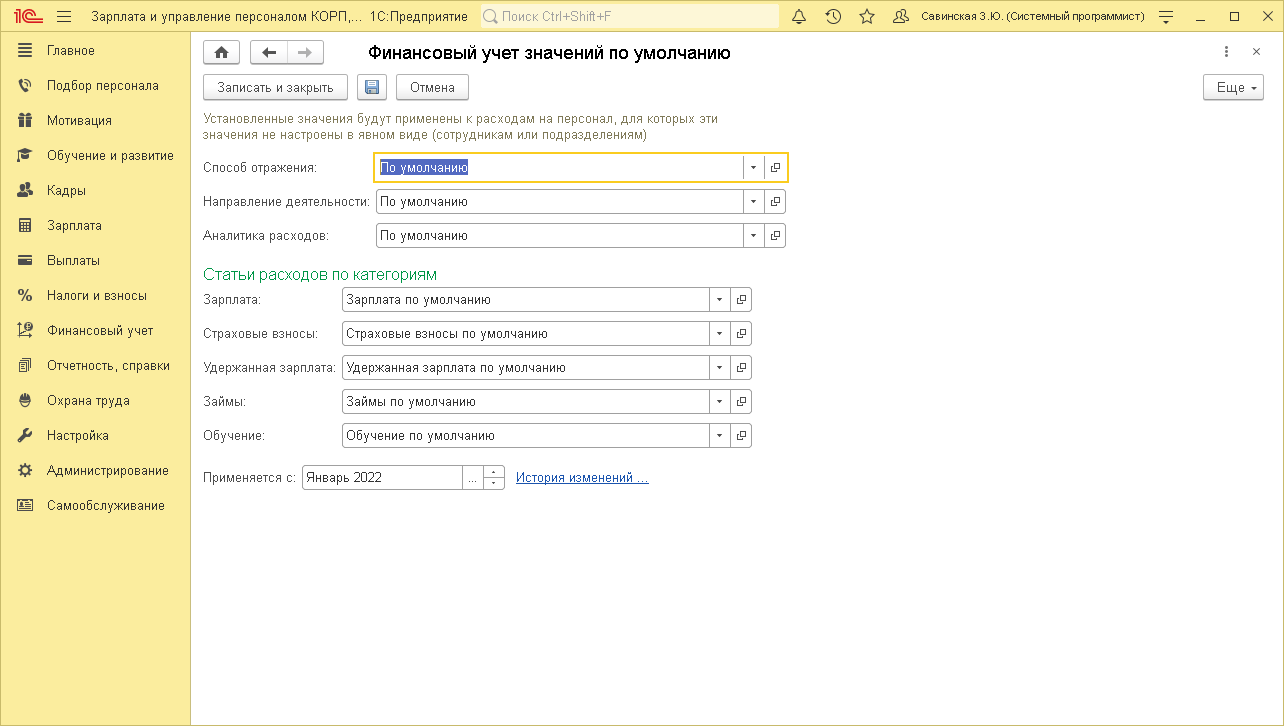Image resolution: width=1284 pixels, height=726 pixels.
Task: Open favorites star icon
Action: 867,17
